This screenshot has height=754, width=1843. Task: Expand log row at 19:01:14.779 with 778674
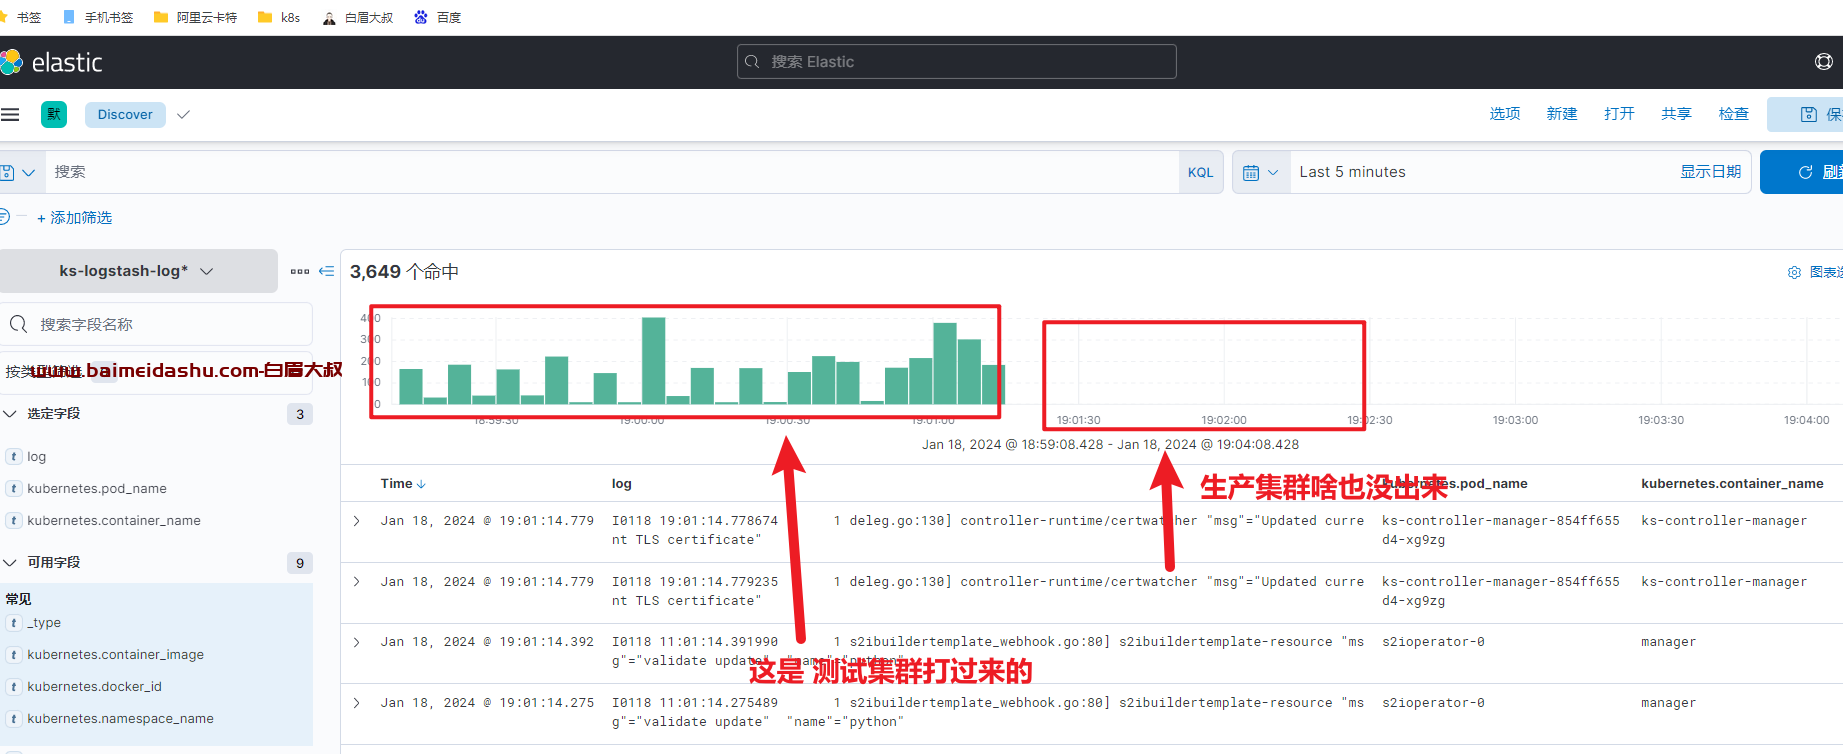(356, 520)
